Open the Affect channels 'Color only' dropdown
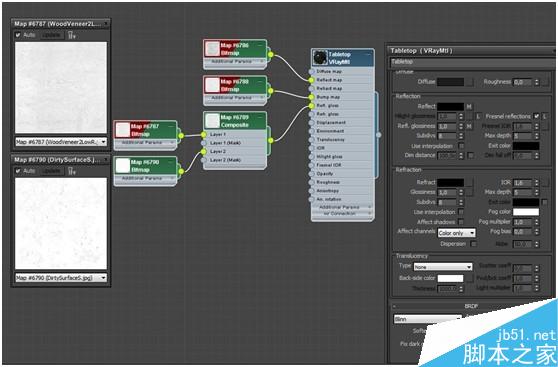 click(x=457, y=233)
